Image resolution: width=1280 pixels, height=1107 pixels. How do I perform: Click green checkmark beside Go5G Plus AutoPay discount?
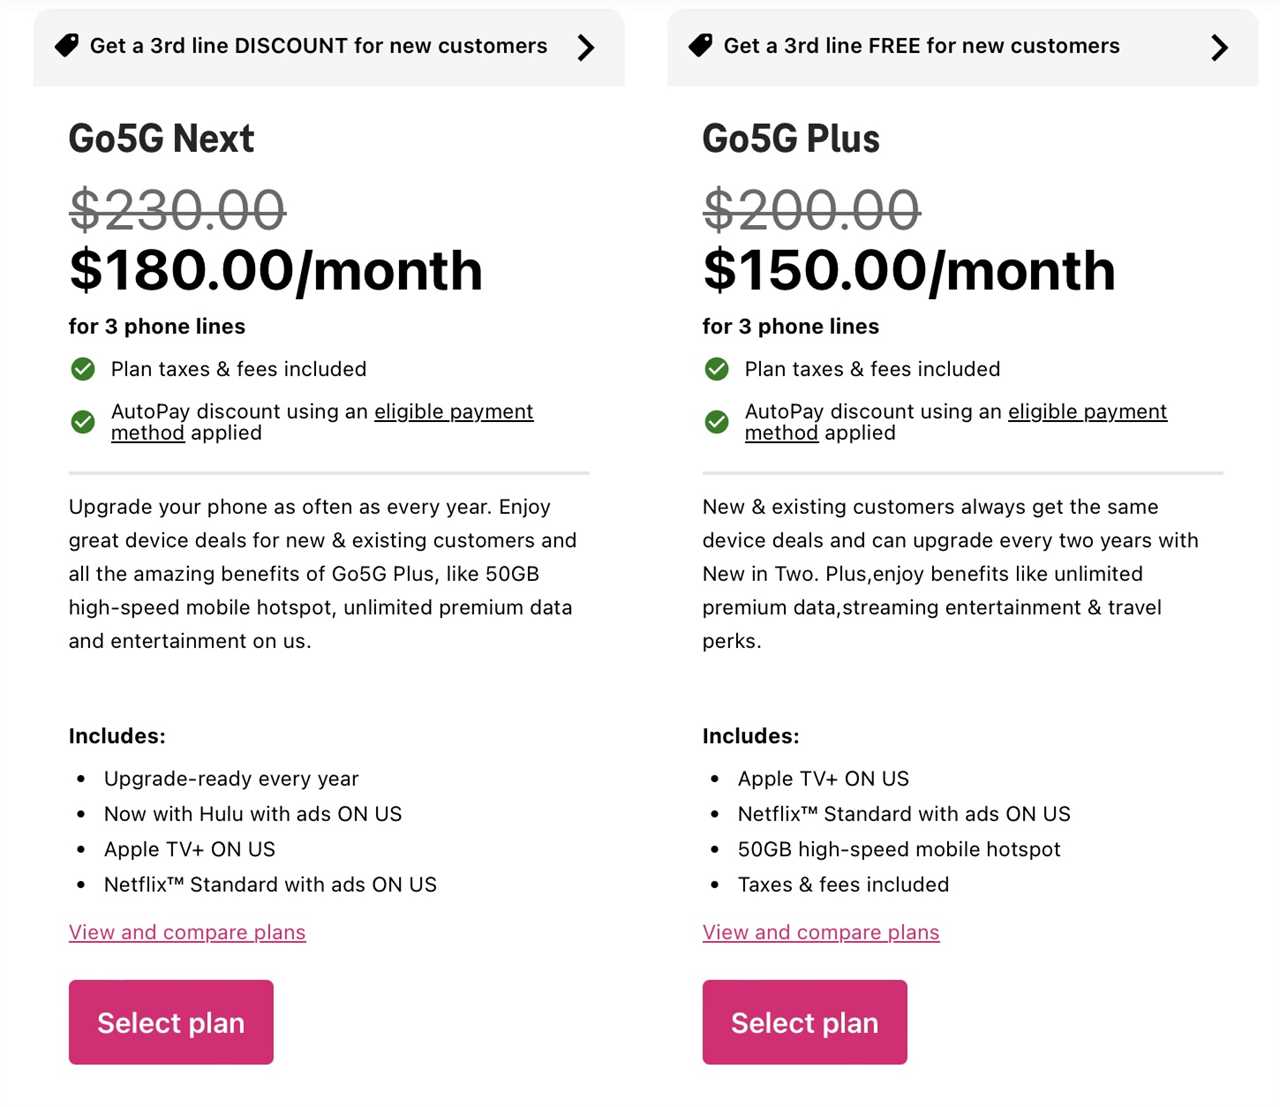(x=717, y=422)
